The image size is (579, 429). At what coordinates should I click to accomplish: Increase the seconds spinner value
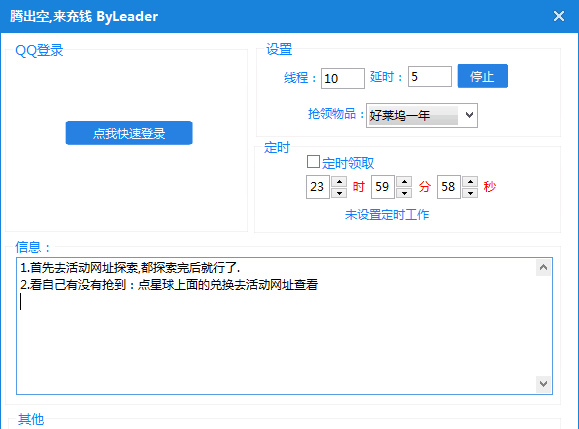(x=470, y=182)
